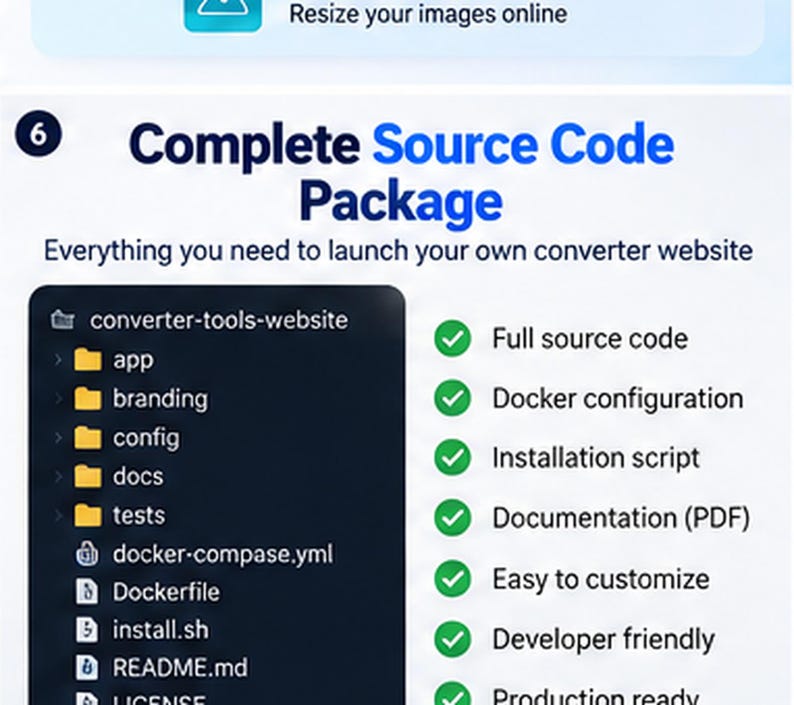Expand the tests folder chevron
Image resolution: width=794 pixels, height=705 pixels.
coord(58,515)
